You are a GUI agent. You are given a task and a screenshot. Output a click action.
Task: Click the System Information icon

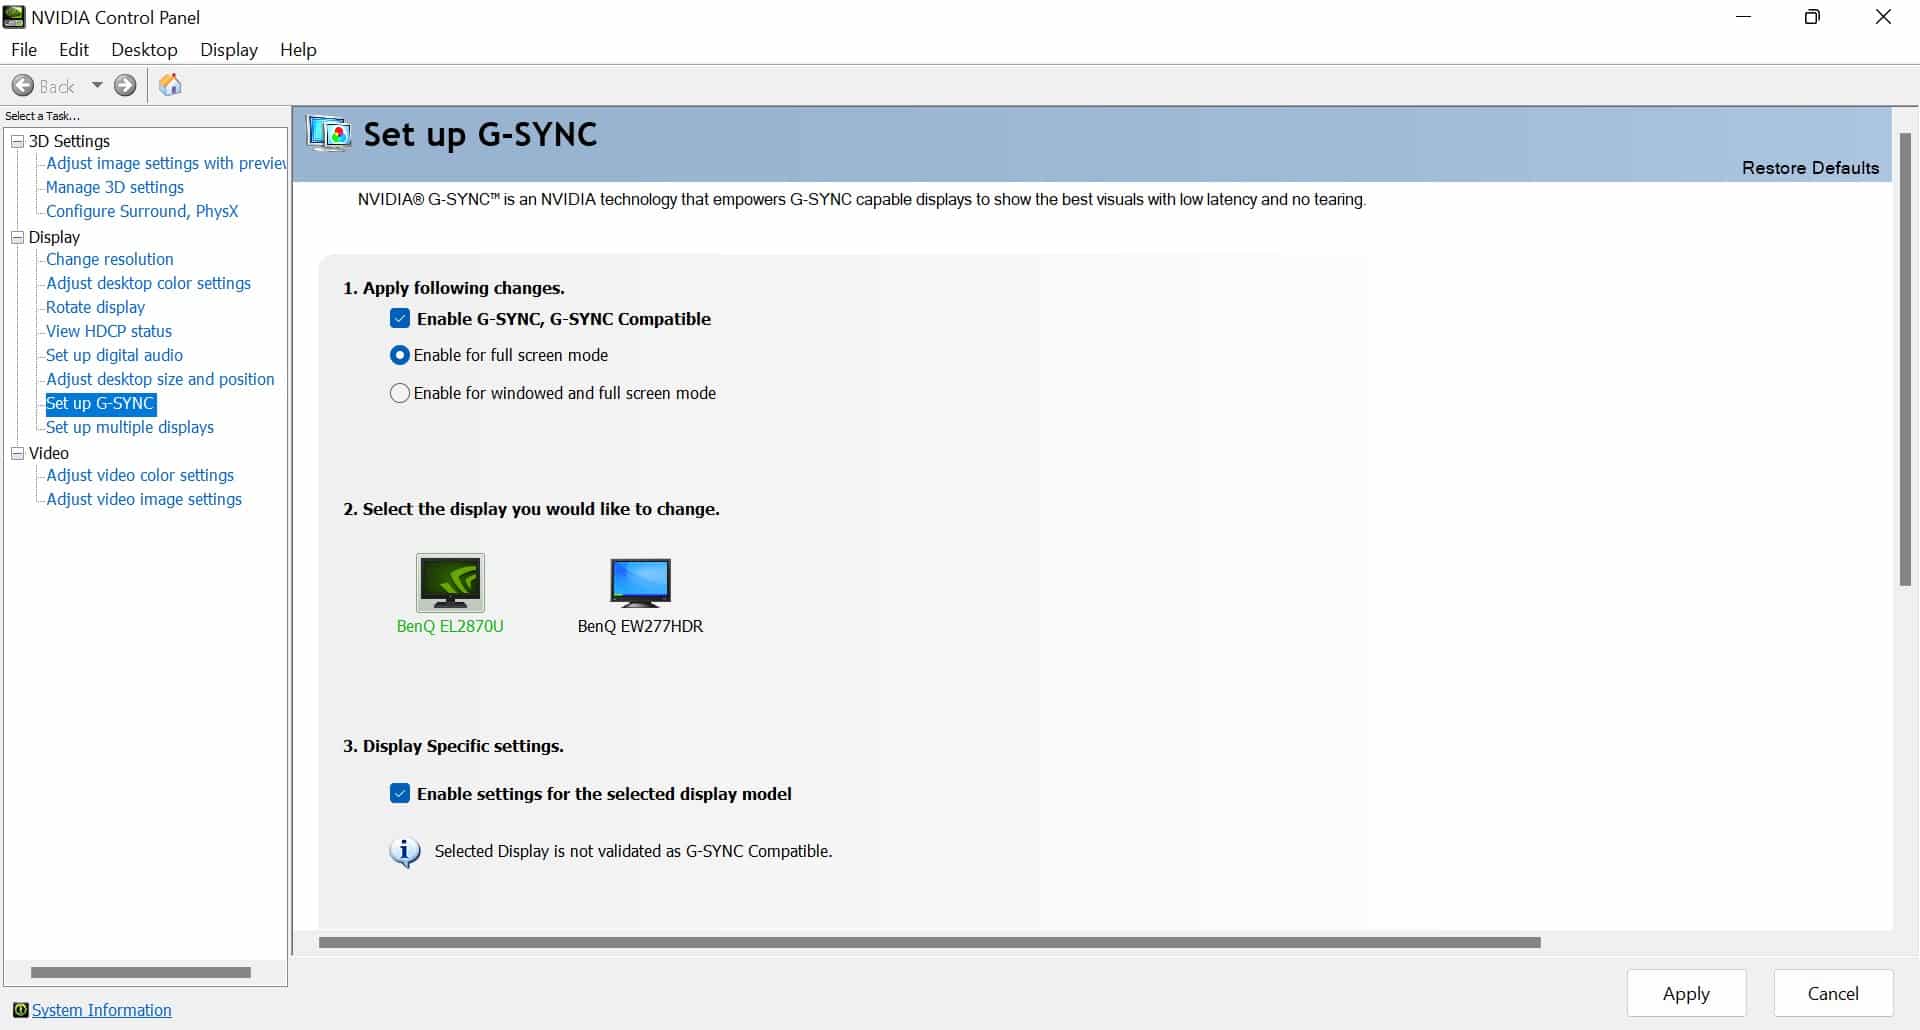(20, 1010)
